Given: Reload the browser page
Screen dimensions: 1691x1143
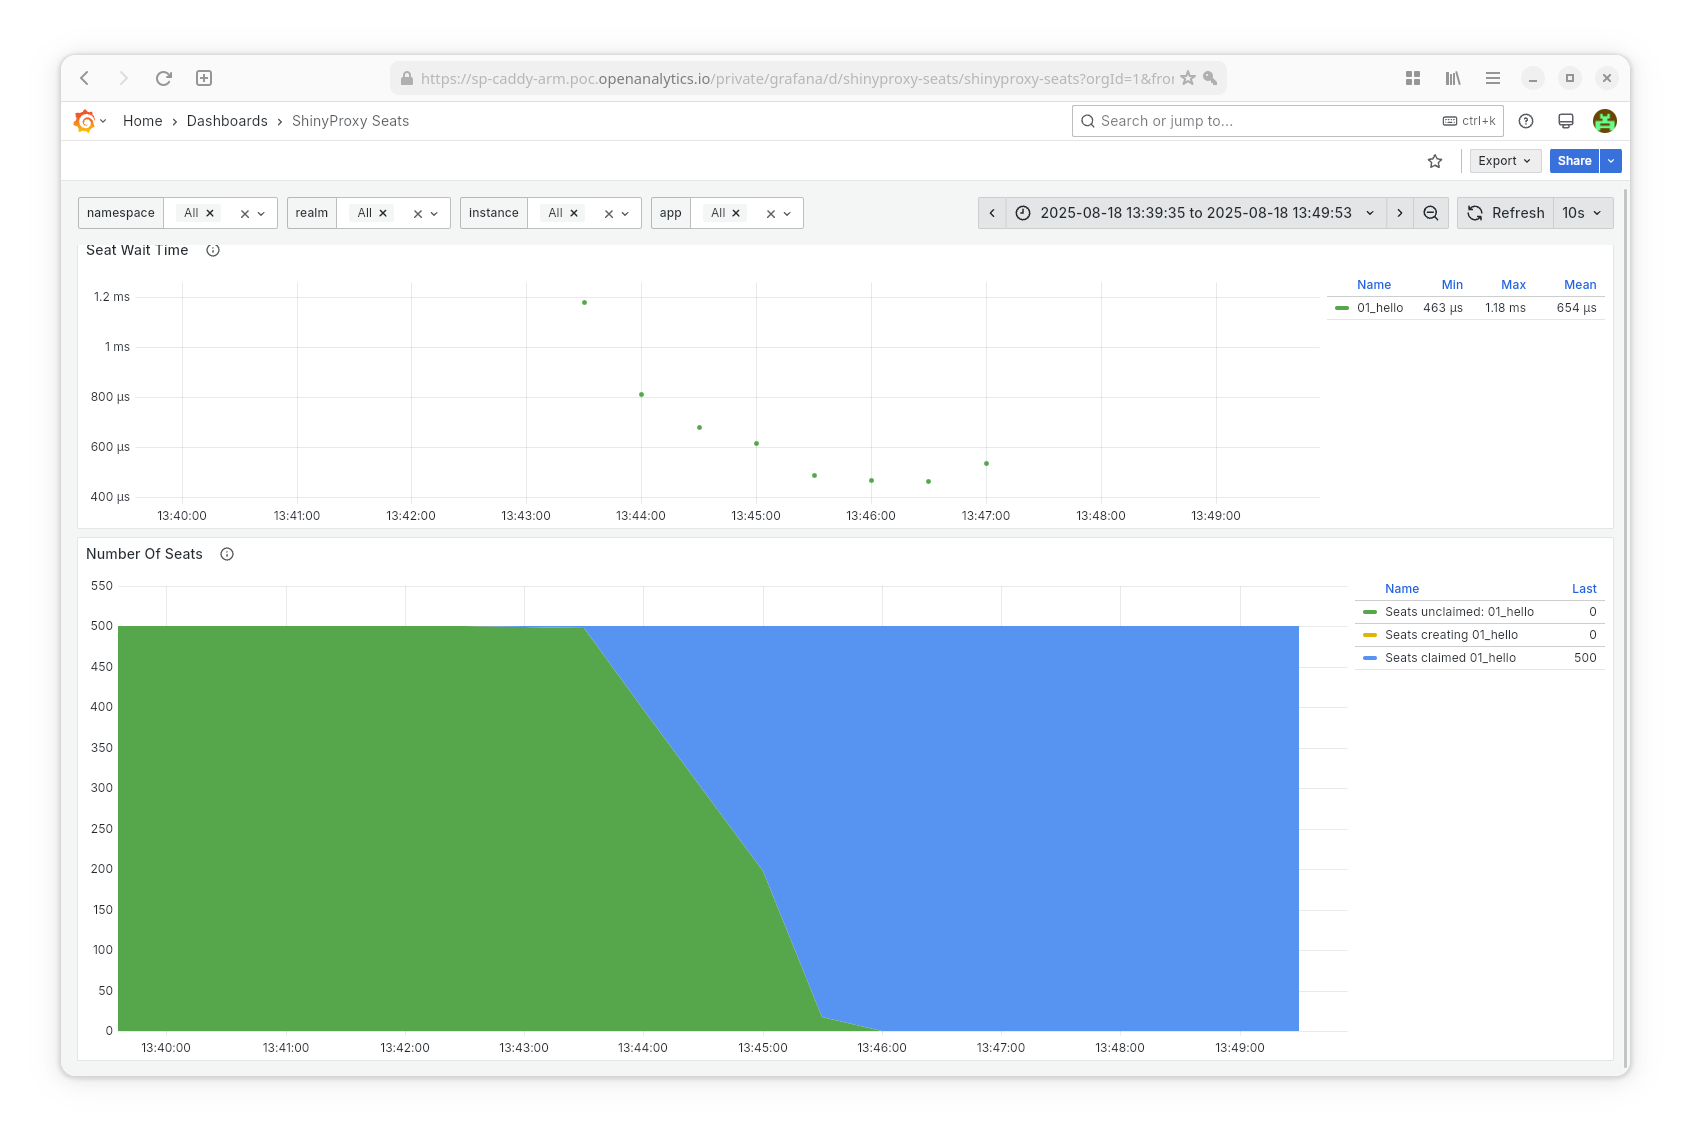Looking at the screenshot, I should click(164, 78).
